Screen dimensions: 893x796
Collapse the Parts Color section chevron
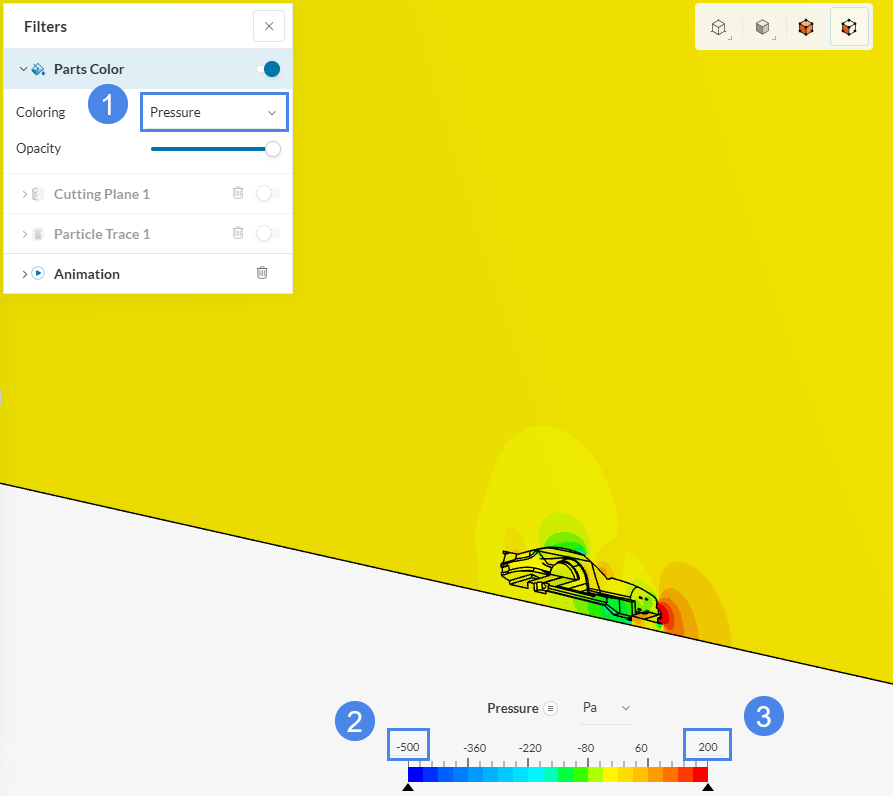(24, 69)
